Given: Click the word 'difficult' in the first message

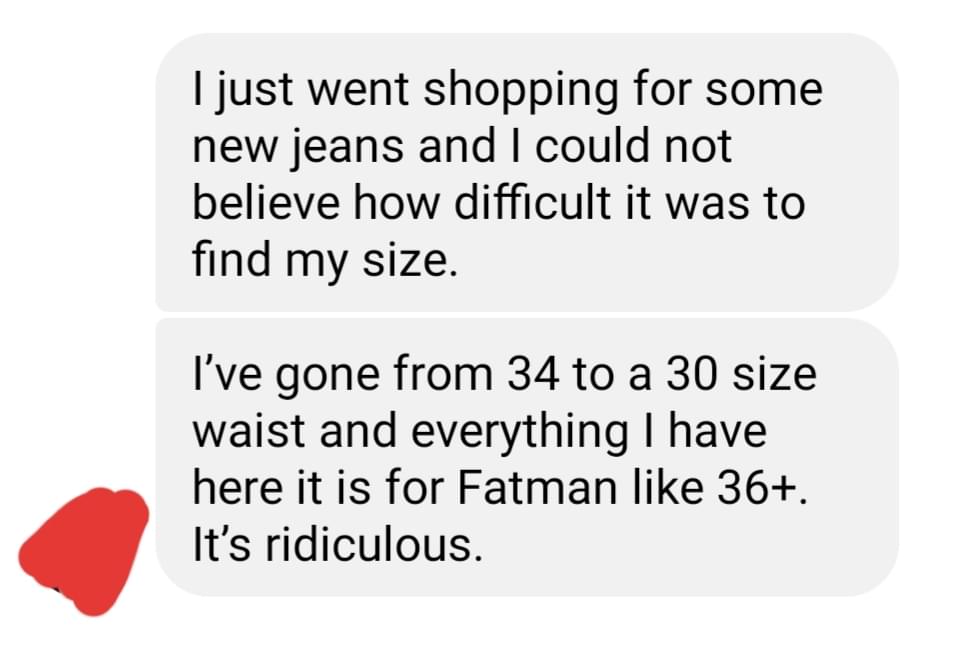Looking at the screenshot, I should click(532, 203).
